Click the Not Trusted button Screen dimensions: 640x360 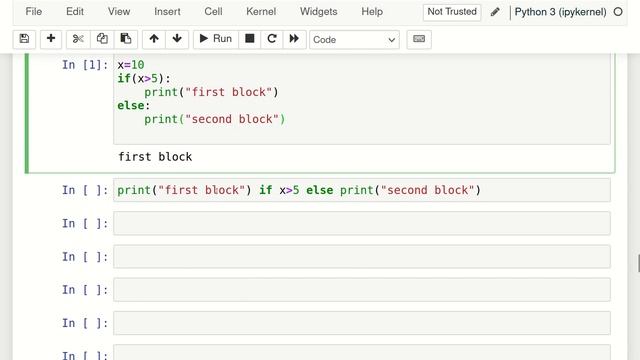[x=452, y=12]
